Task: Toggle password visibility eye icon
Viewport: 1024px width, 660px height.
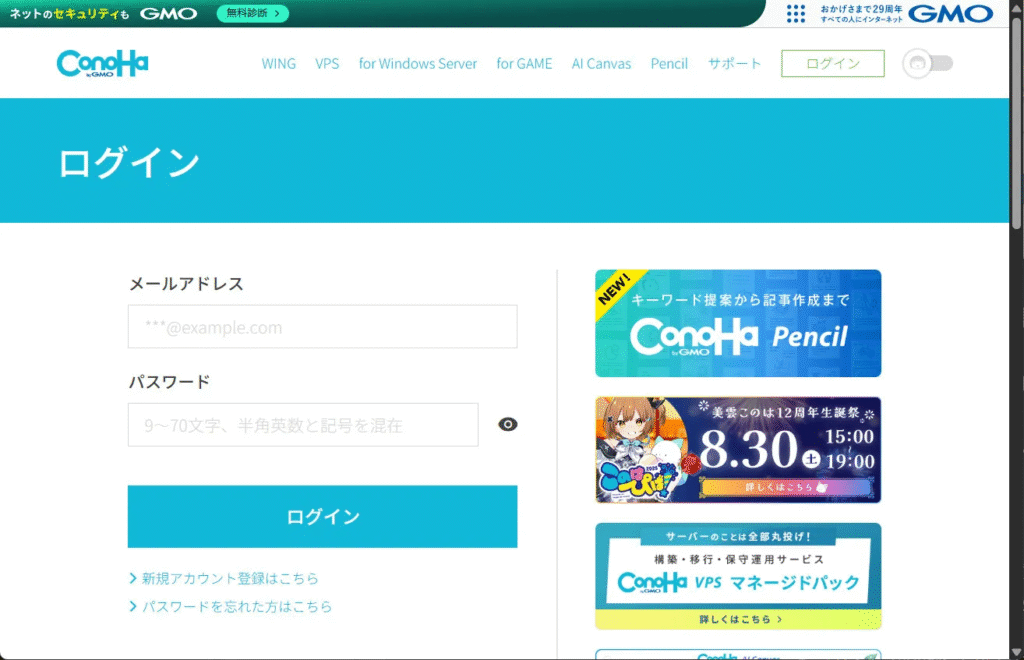Action: 507,424
